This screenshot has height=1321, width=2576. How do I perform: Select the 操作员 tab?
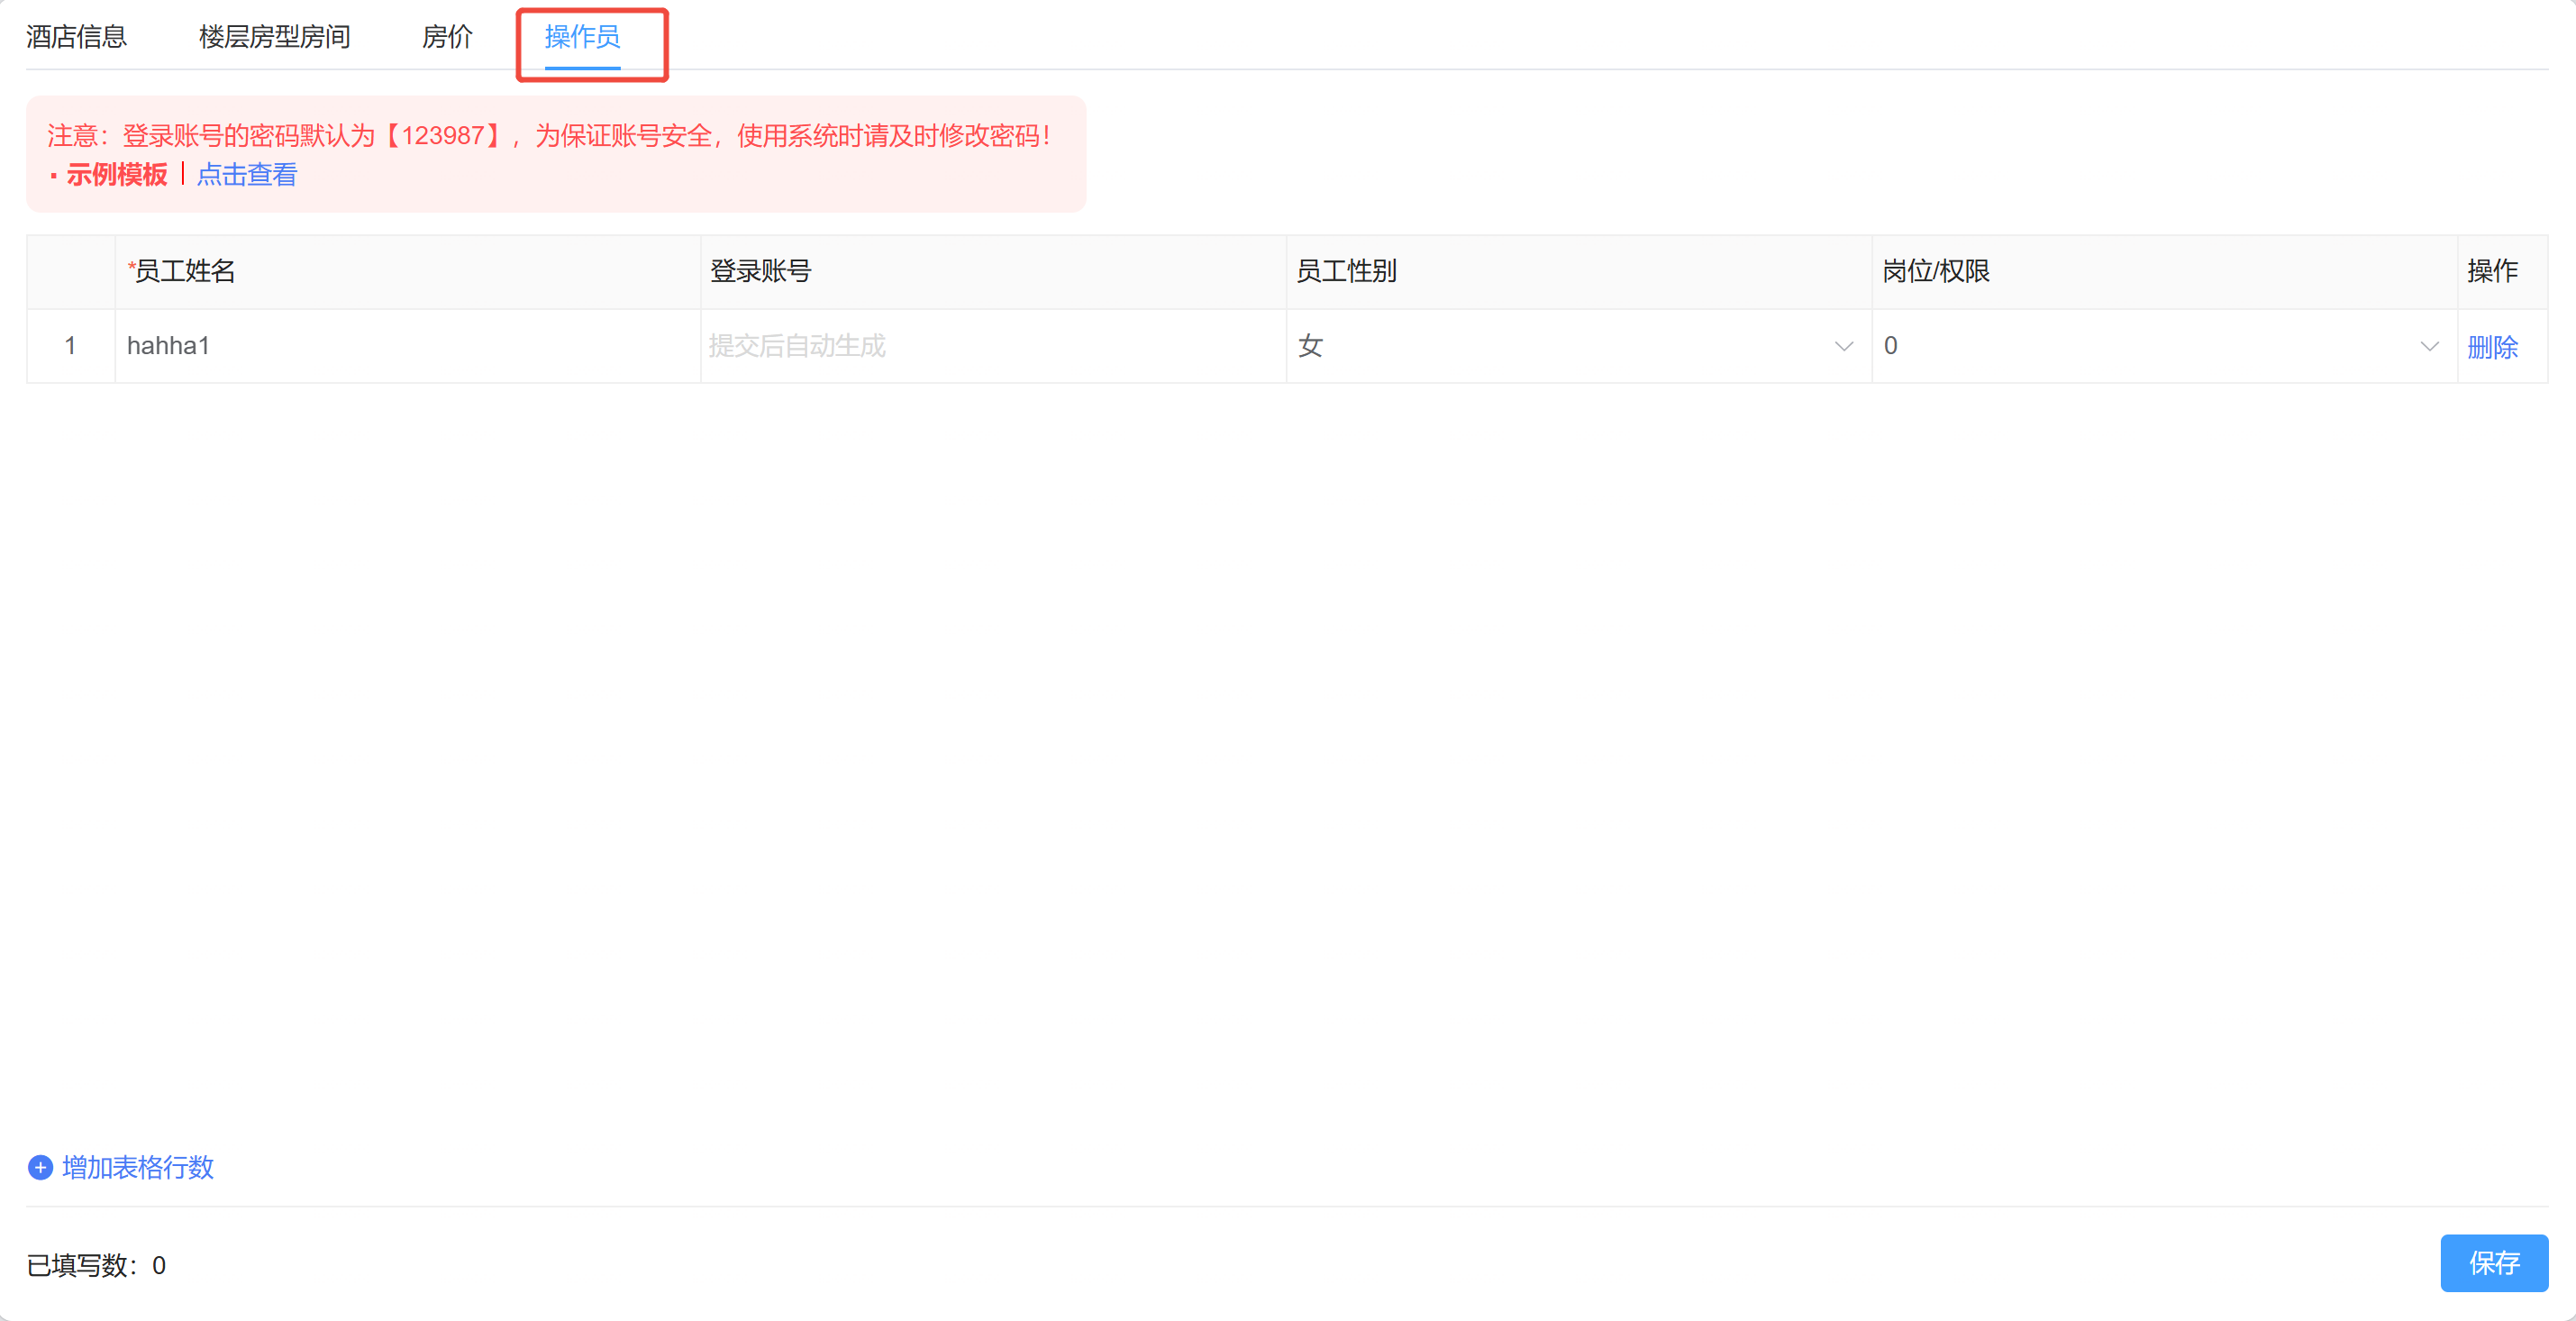pyautogui.click(x=582, y=37)
